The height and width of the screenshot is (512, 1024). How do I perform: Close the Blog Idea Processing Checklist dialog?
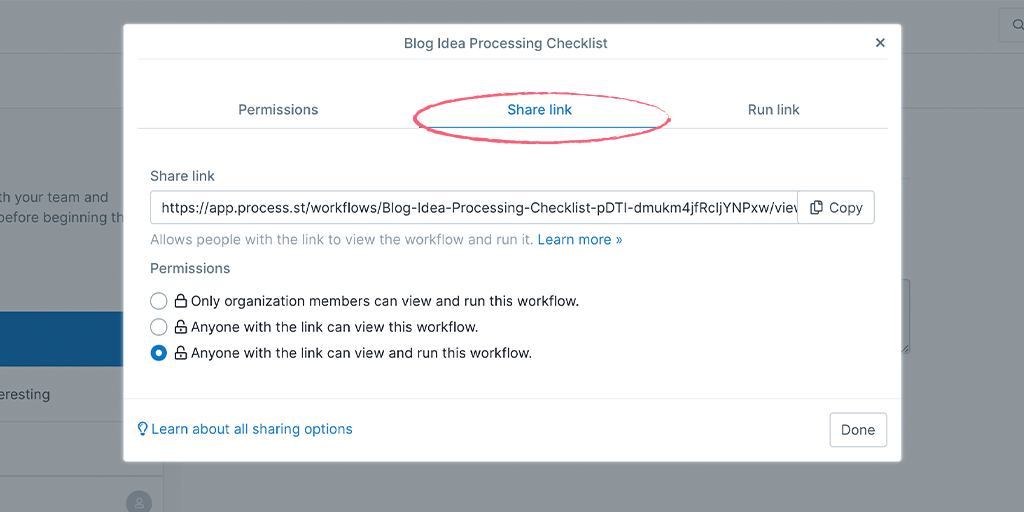click(x=880, y=43)
